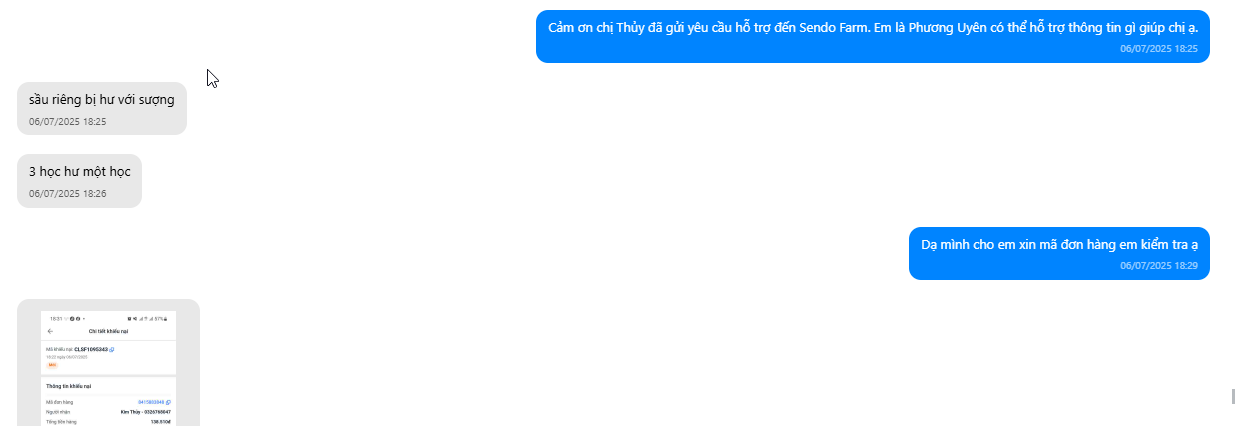Click the "Chi tiết khiếu nại" title in the screenshot
Screen dimensions: 1245x426
(108, 331)
